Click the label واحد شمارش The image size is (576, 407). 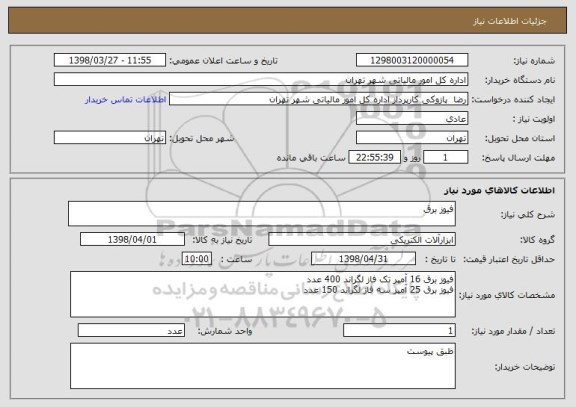click(x=225, y=331)
